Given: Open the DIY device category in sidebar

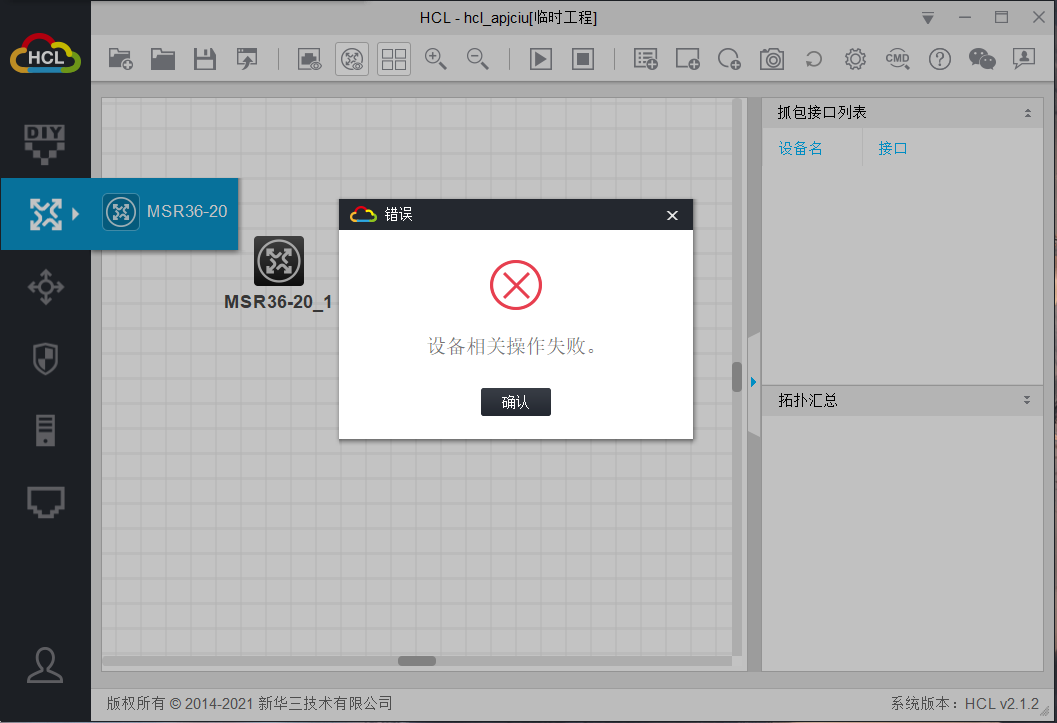Looking at the screenshot, I should [x=44, y=142].
